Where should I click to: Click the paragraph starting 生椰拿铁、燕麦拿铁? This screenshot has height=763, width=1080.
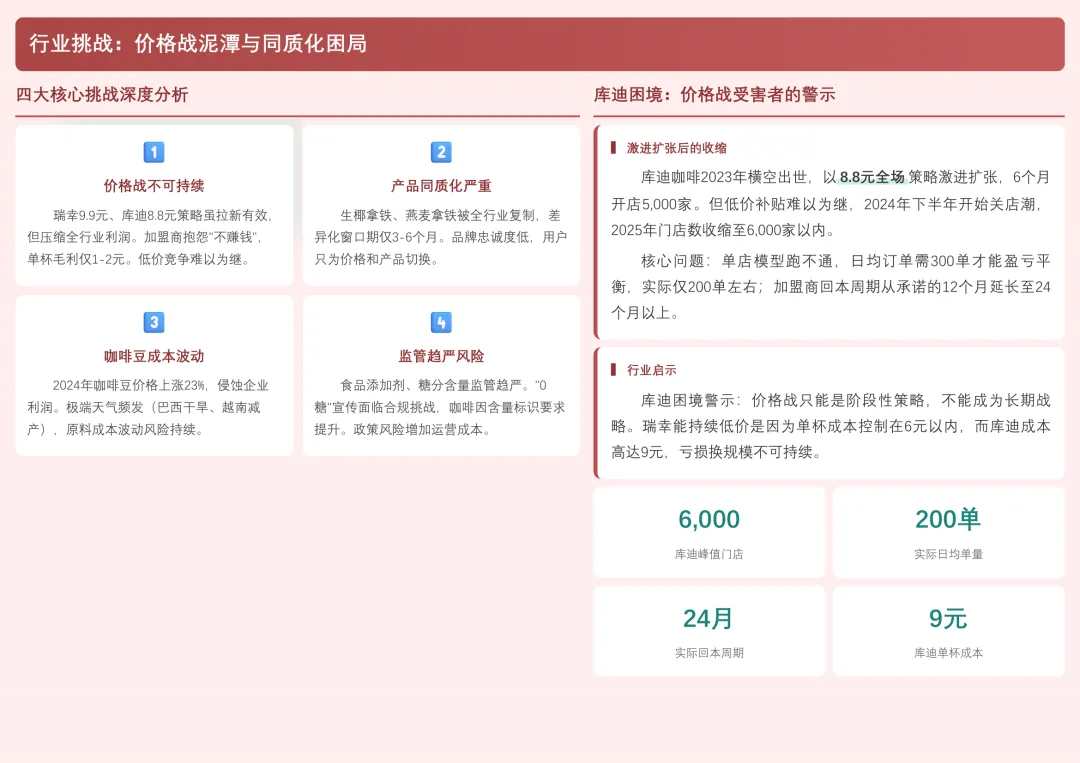(x=441, y=237)
